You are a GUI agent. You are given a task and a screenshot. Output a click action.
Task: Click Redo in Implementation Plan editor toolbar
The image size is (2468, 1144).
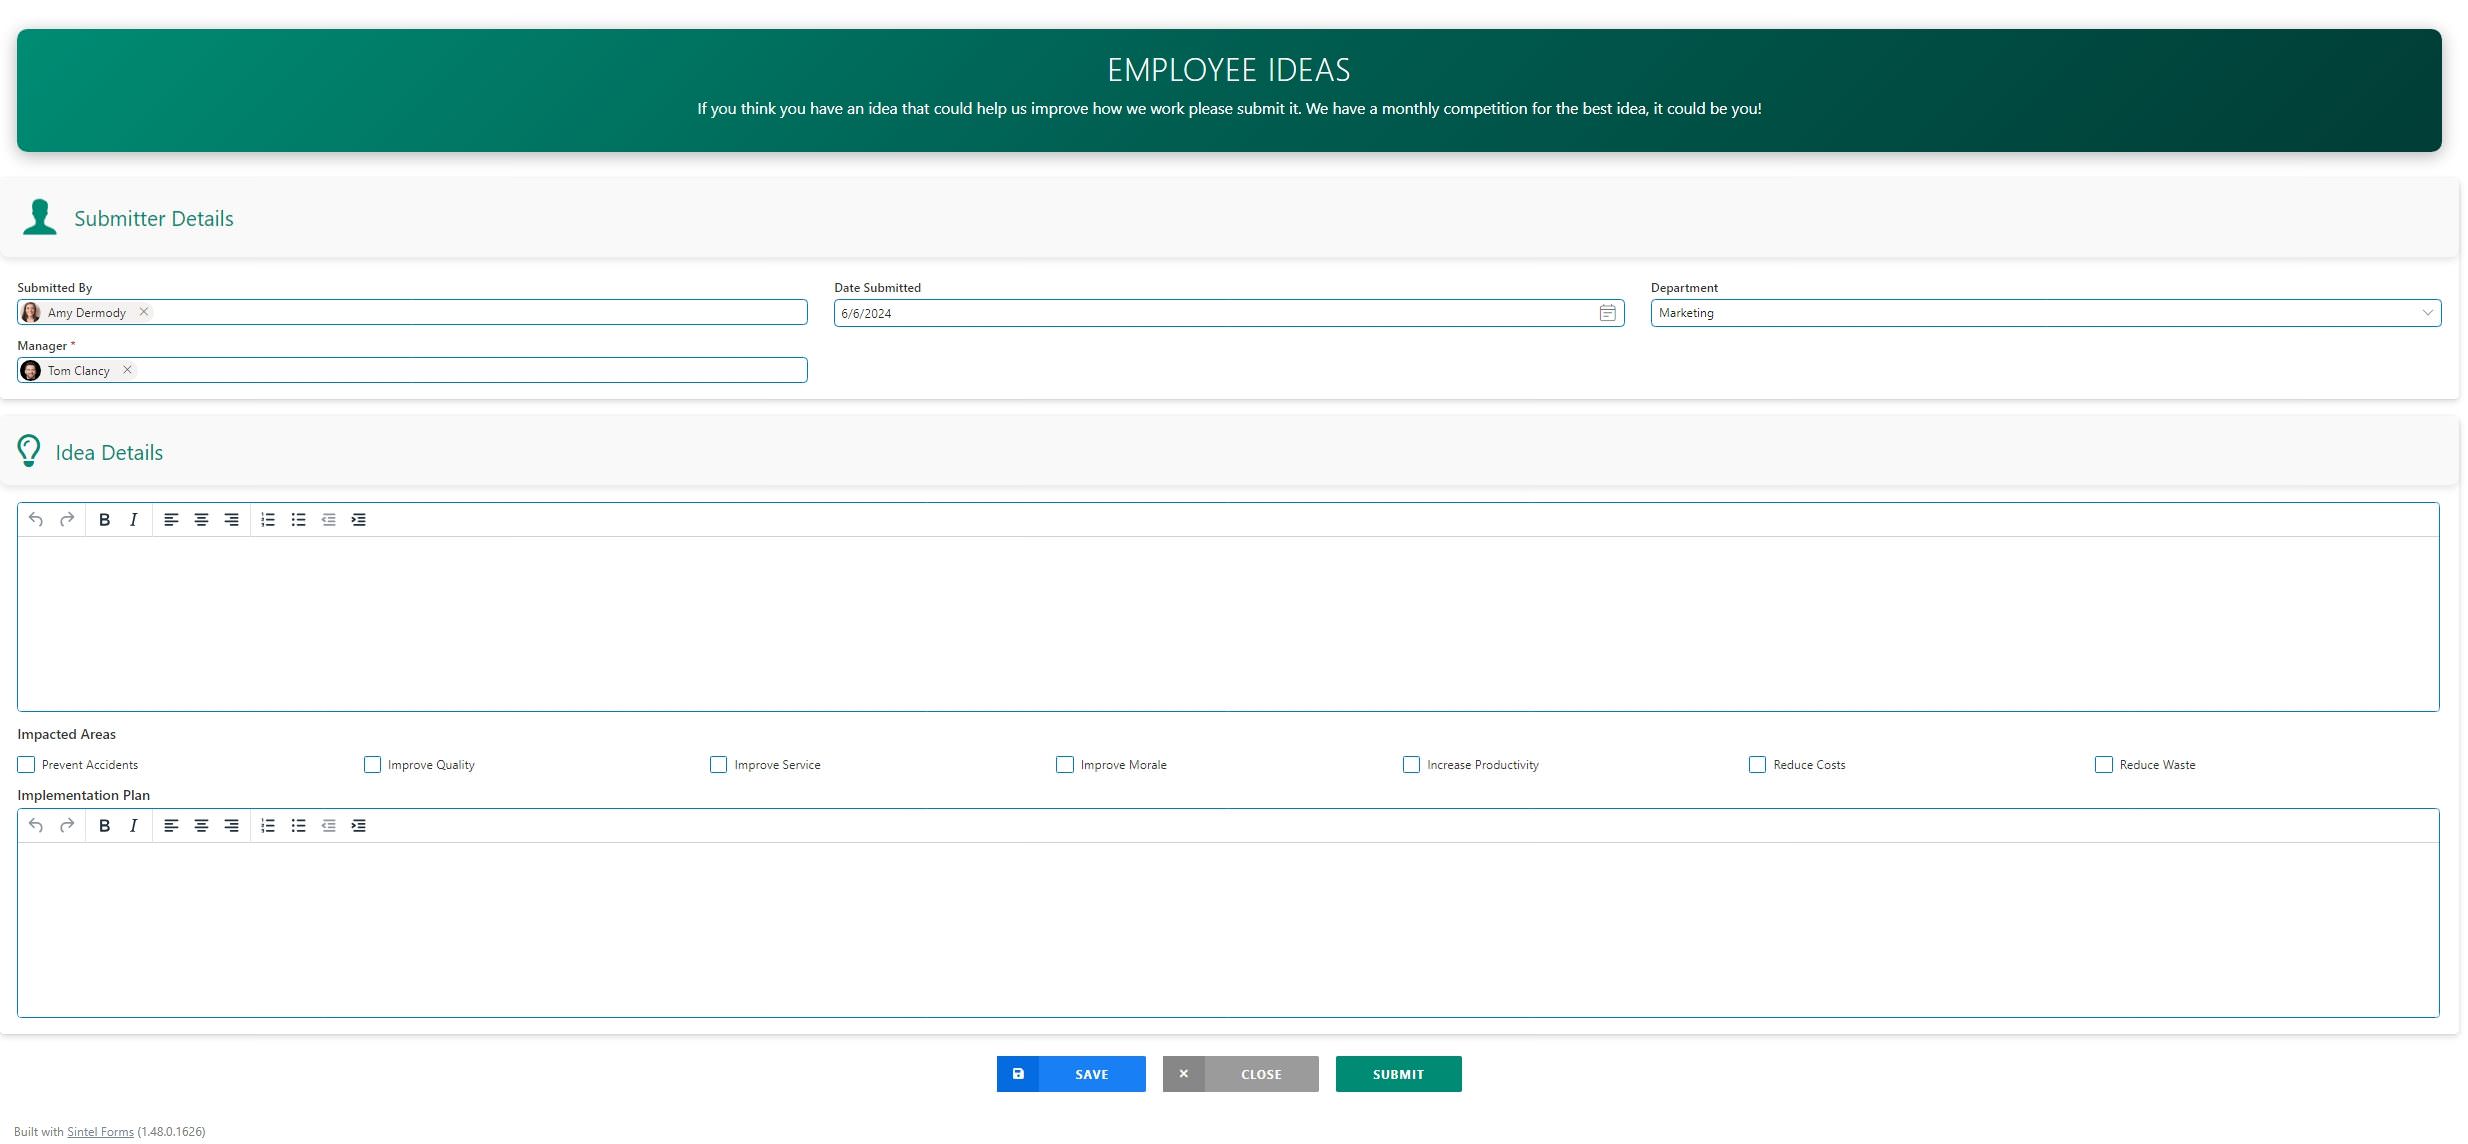67,826
